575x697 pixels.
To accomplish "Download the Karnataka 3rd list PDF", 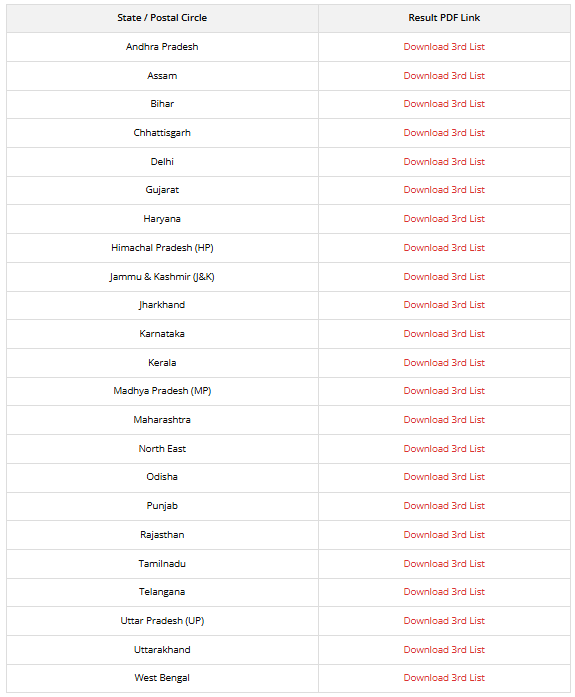I will [x=444, y=333].
